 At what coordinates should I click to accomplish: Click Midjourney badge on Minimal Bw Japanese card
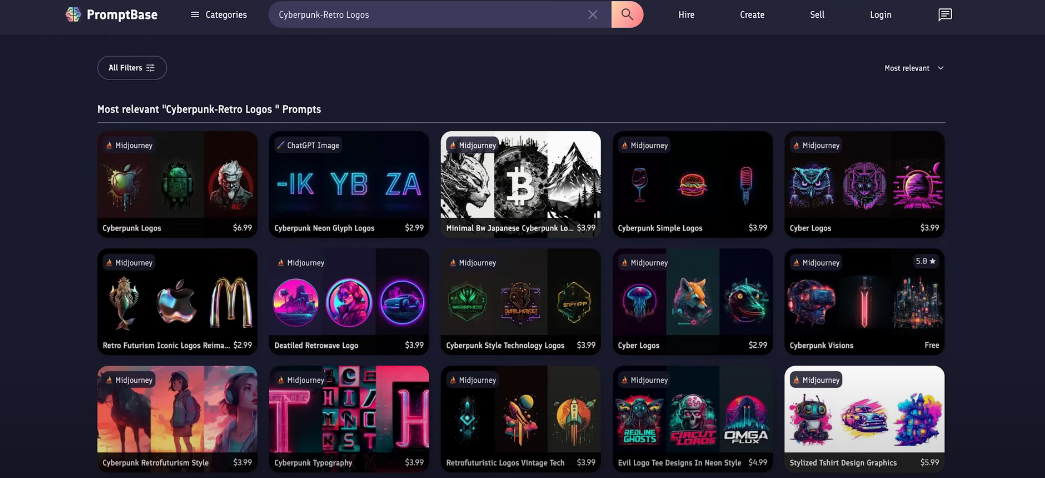click(472, 145)
